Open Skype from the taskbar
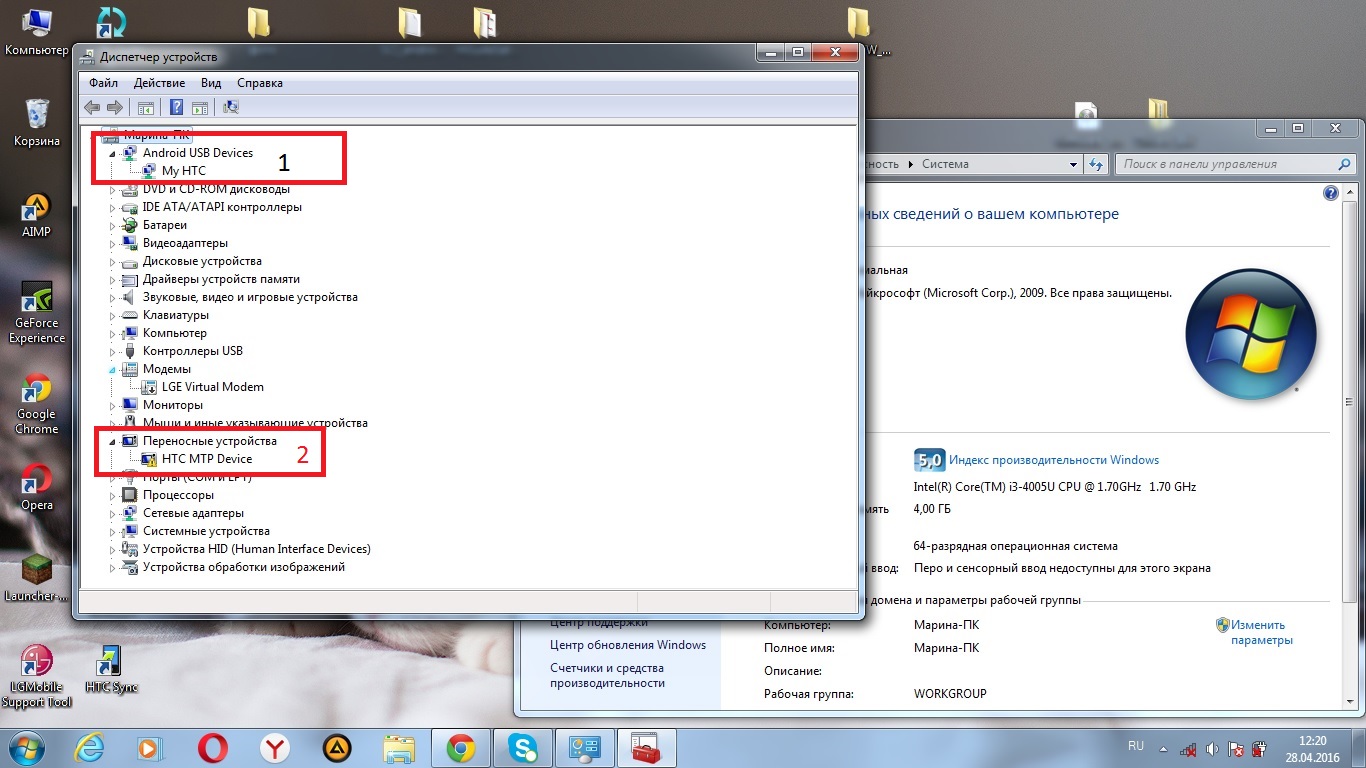The width and height of the screenshot is (1366, 768). click(521, 748)
